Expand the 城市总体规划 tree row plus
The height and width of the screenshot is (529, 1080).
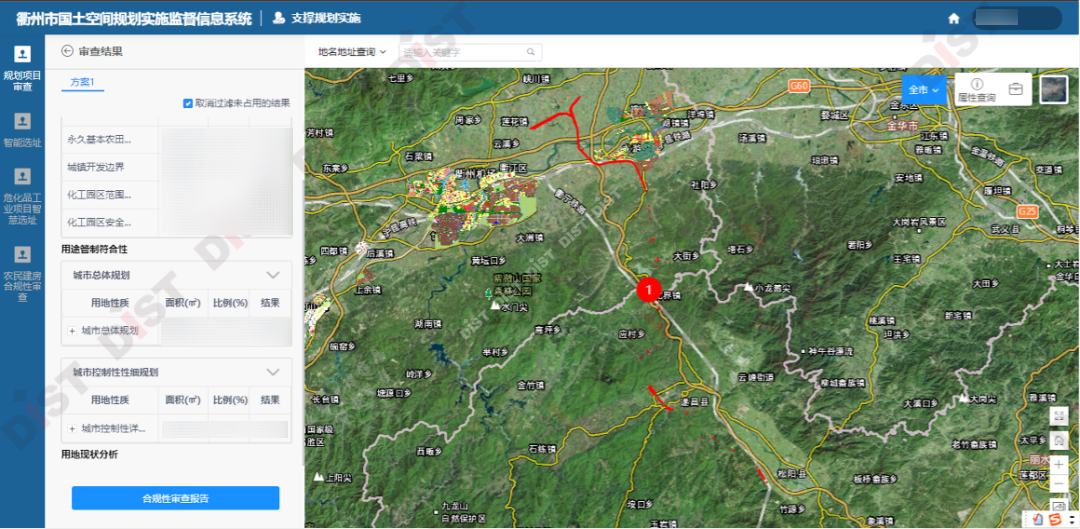pos(72,331)
